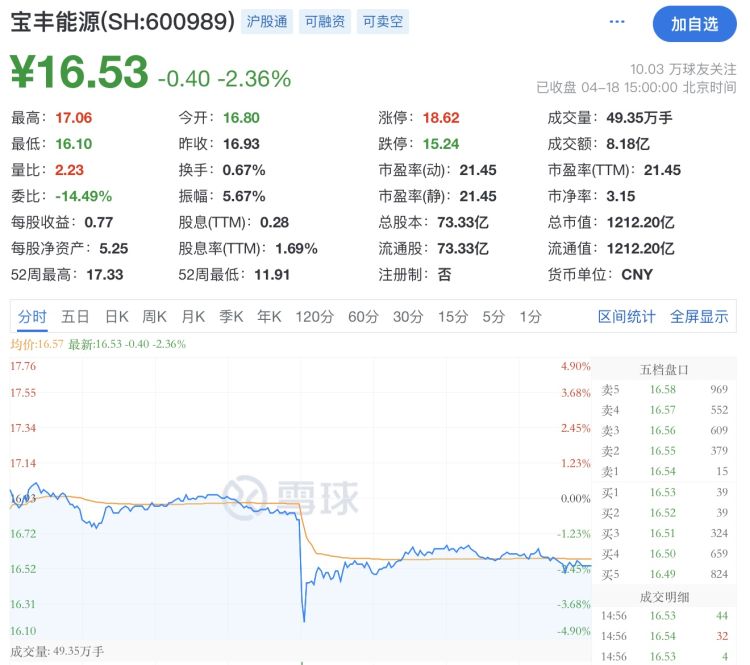
Task: Select the 卖2 order row at 16.55
Action: (664, 451)
